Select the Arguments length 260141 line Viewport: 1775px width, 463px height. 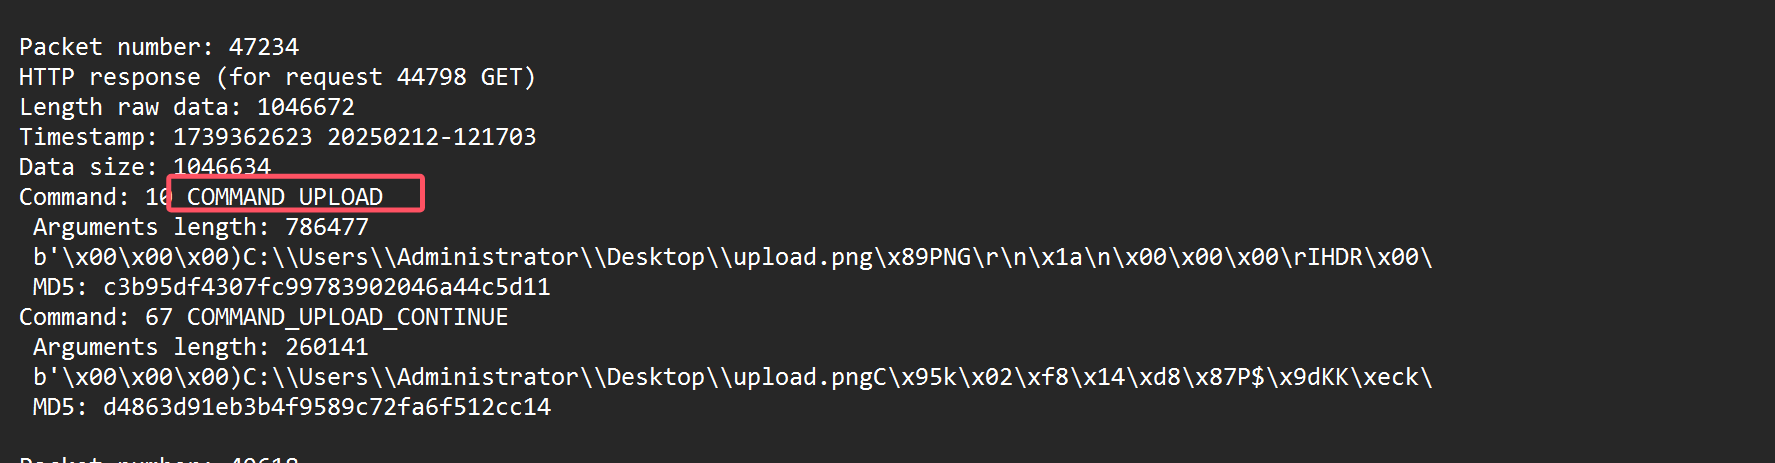tap(201, 347)
